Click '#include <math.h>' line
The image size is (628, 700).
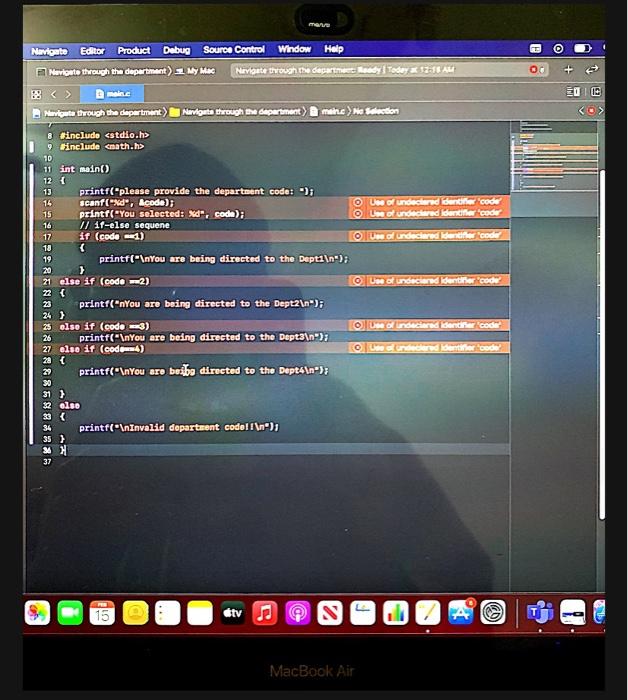coord(102,146)
